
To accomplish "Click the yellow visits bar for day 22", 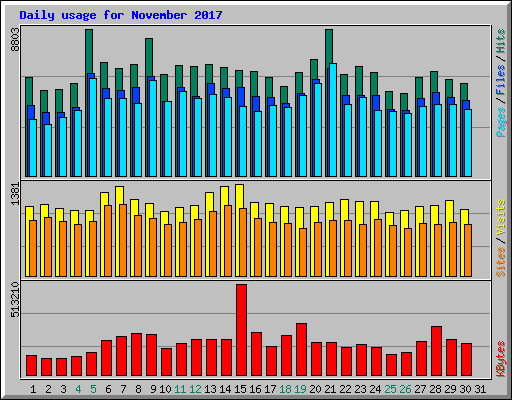I will tap(344, 210).
